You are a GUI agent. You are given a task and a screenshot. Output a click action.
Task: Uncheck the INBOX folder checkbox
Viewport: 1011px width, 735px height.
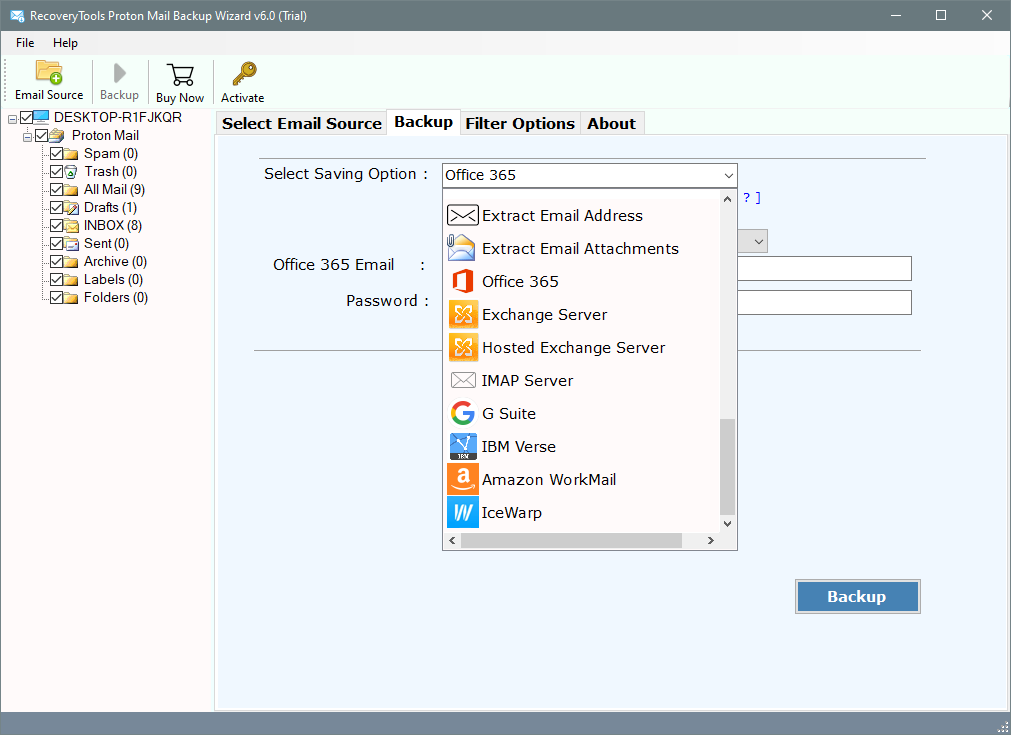57,226
